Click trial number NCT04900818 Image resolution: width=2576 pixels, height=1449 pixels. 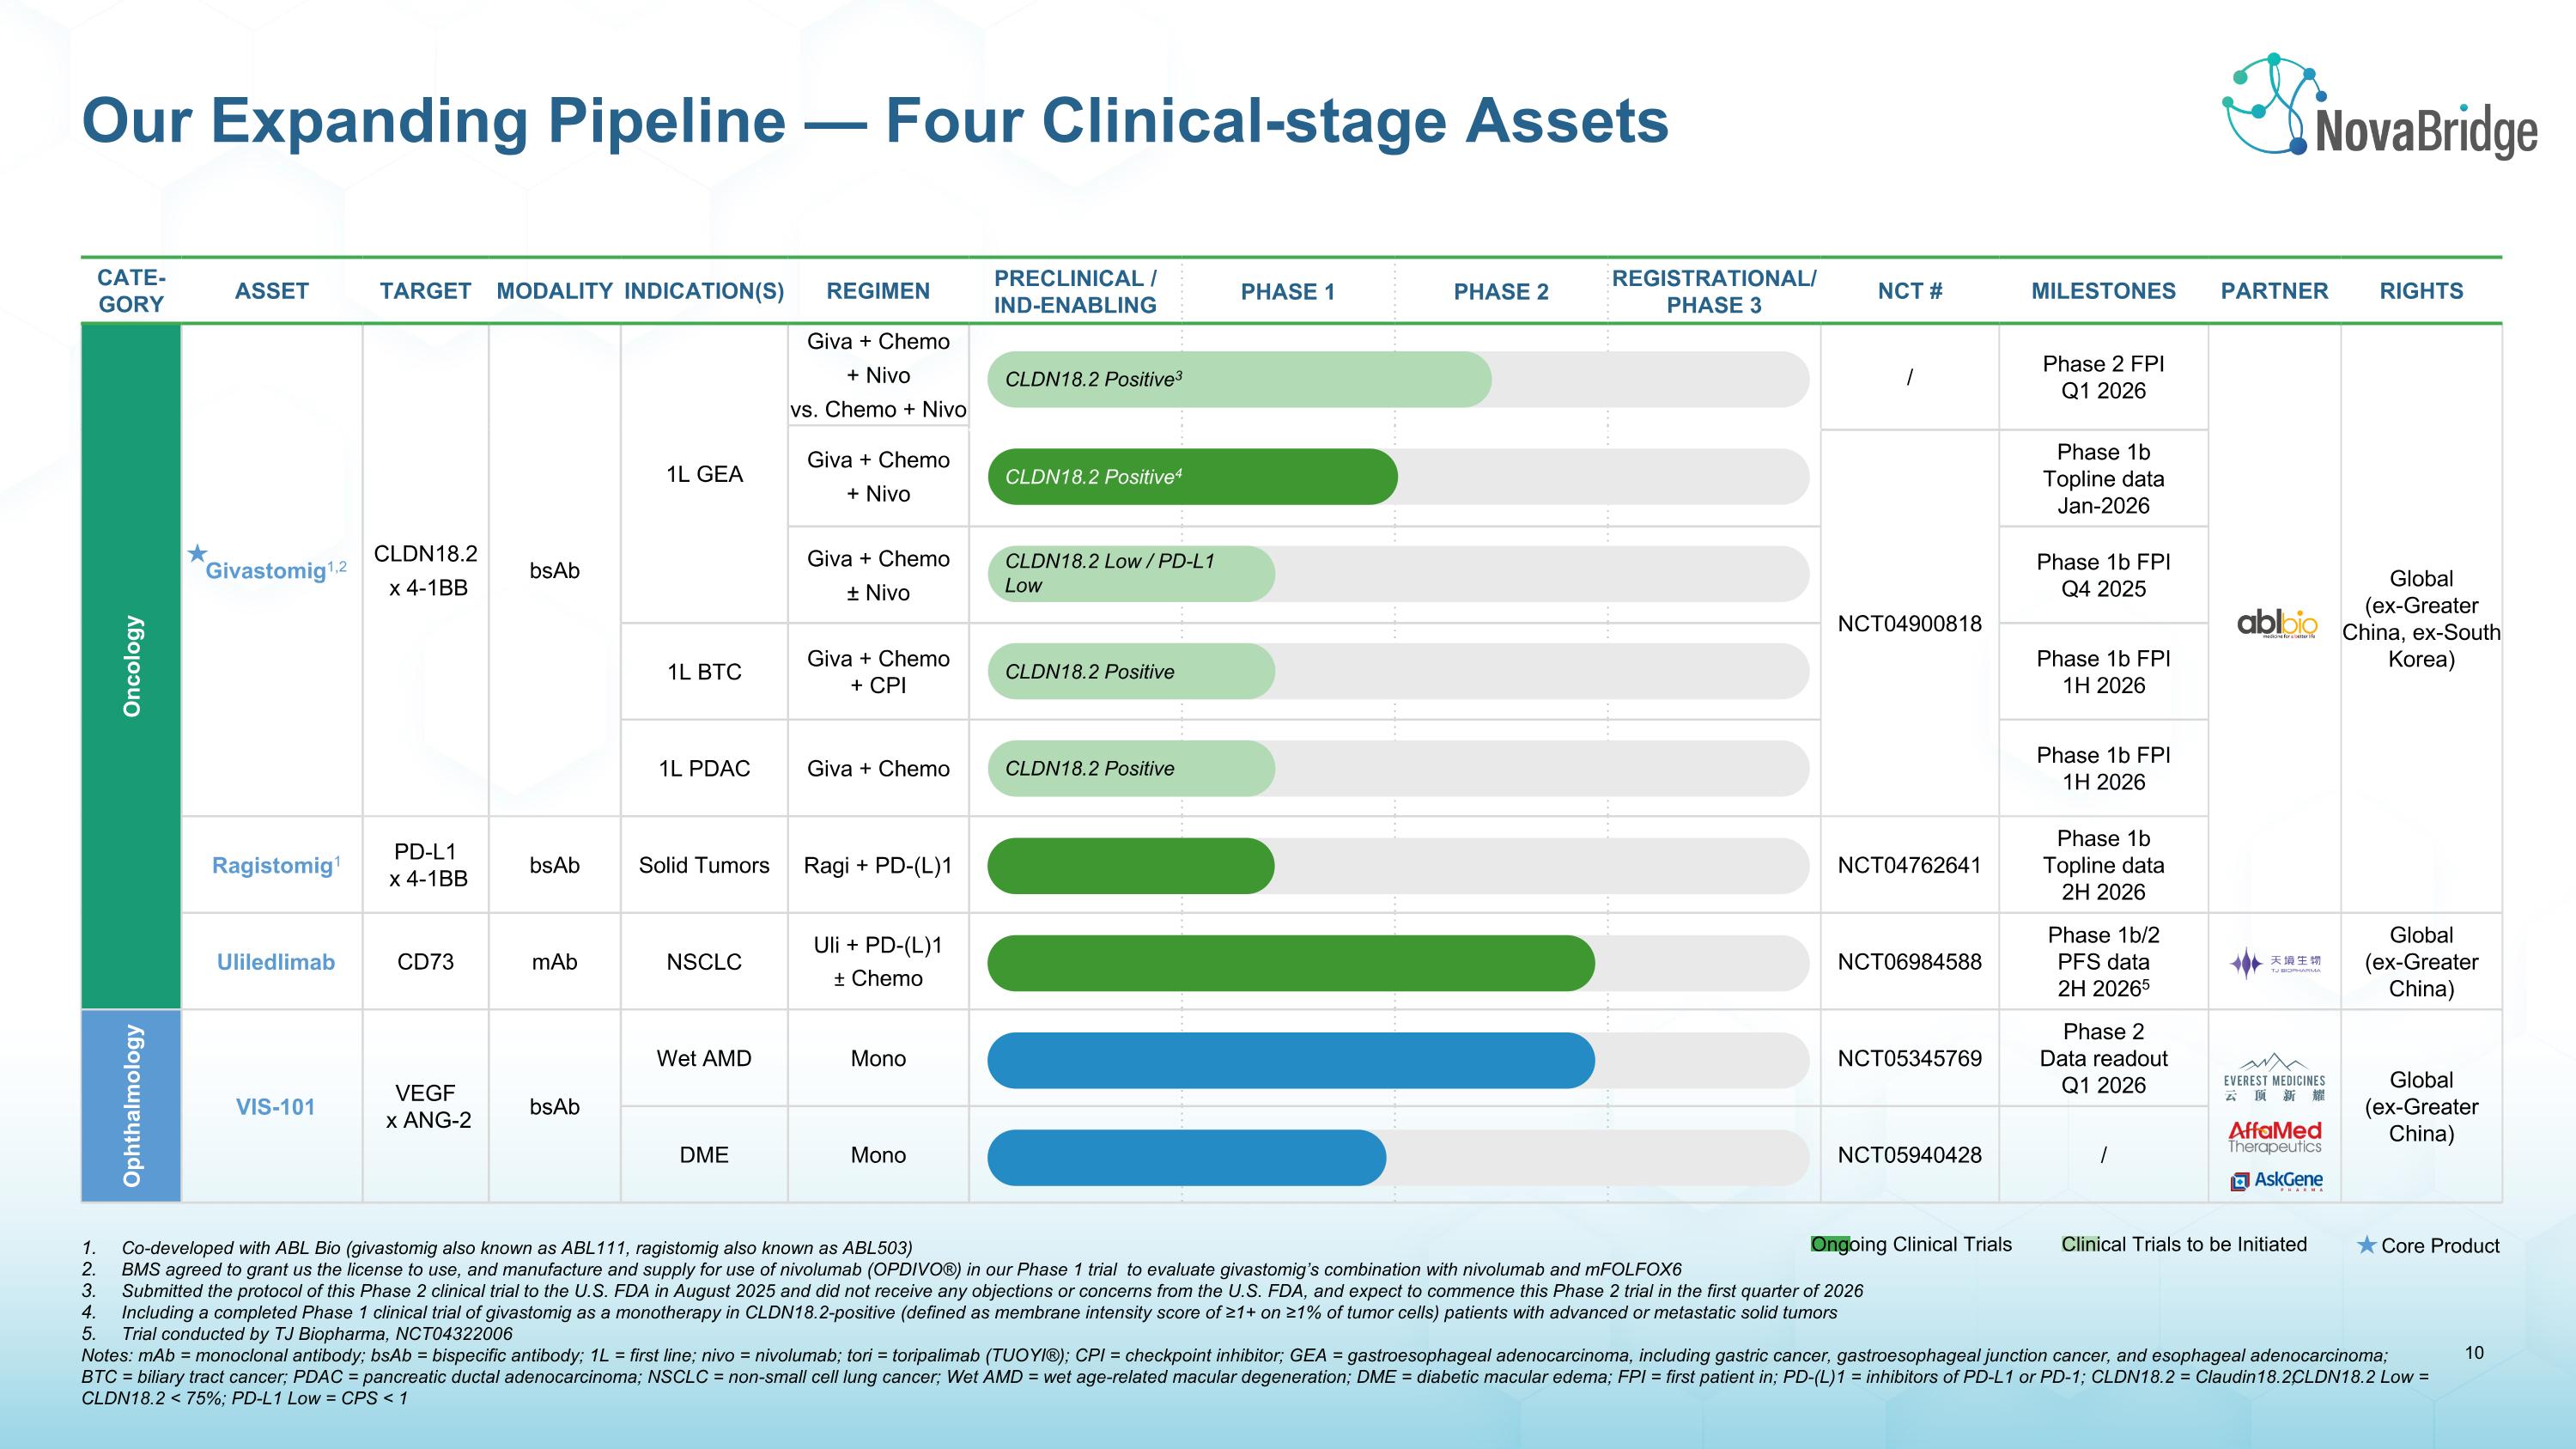pos(1909,624)
